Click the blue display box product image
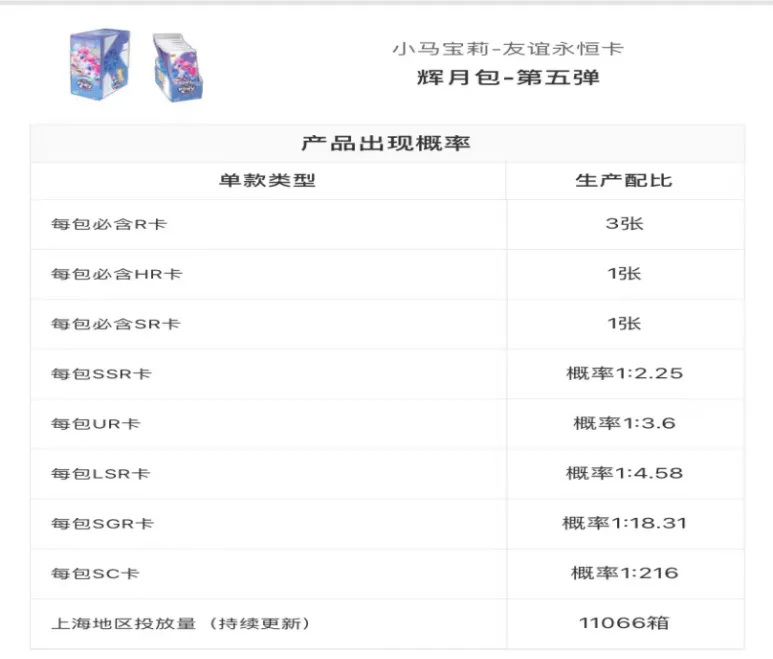 point(100,64)
